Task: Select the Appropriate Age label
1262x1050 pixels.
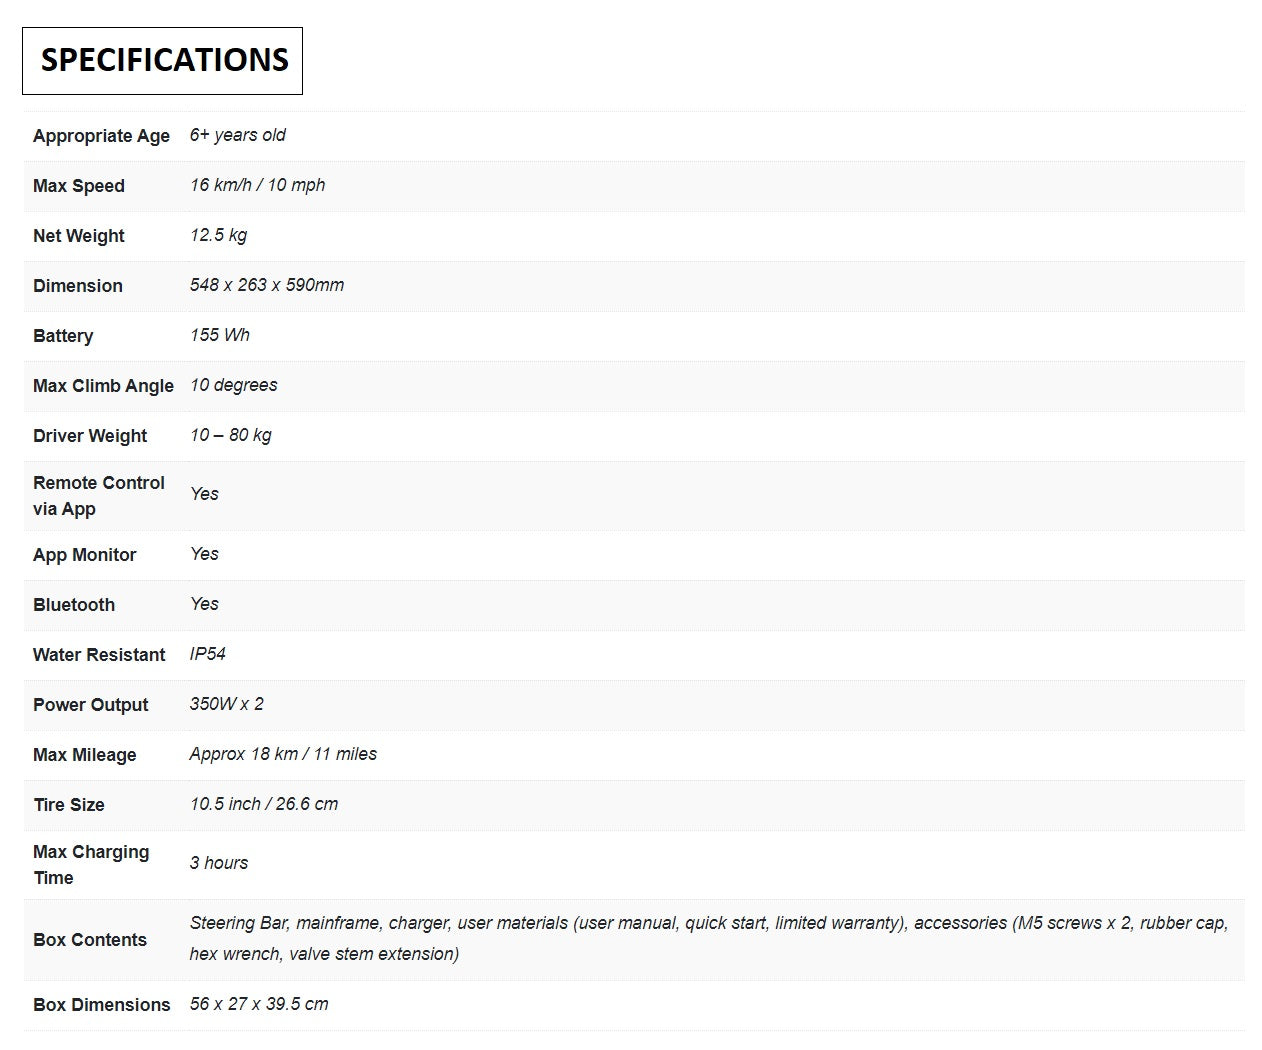Action: (101, 136)
